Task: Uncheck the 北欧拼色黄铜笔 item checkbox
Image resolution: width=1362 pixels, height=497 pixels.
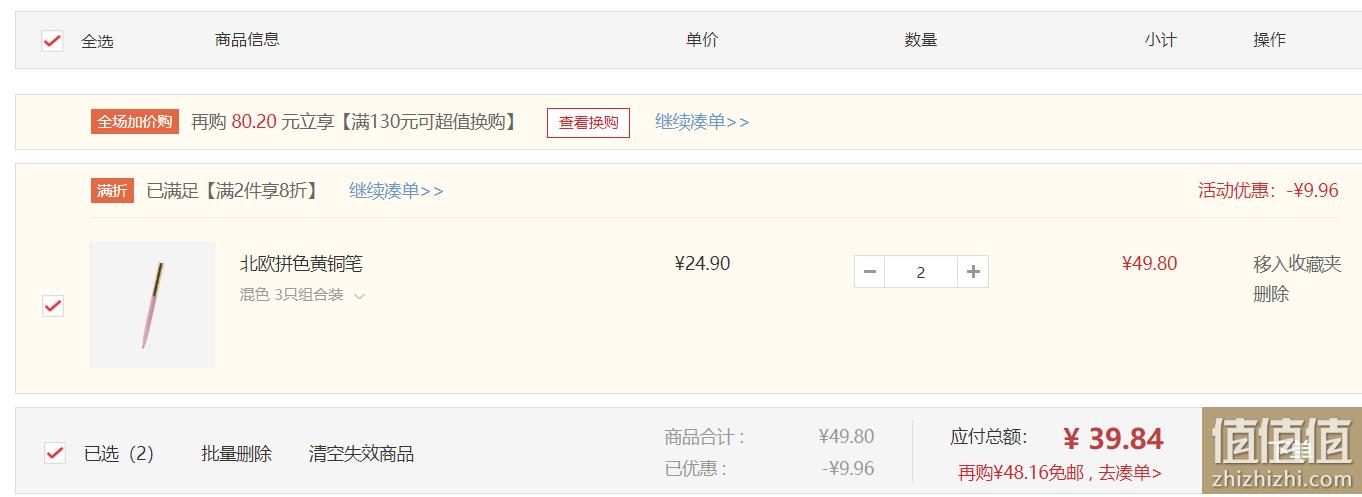Action: point(53,306)
